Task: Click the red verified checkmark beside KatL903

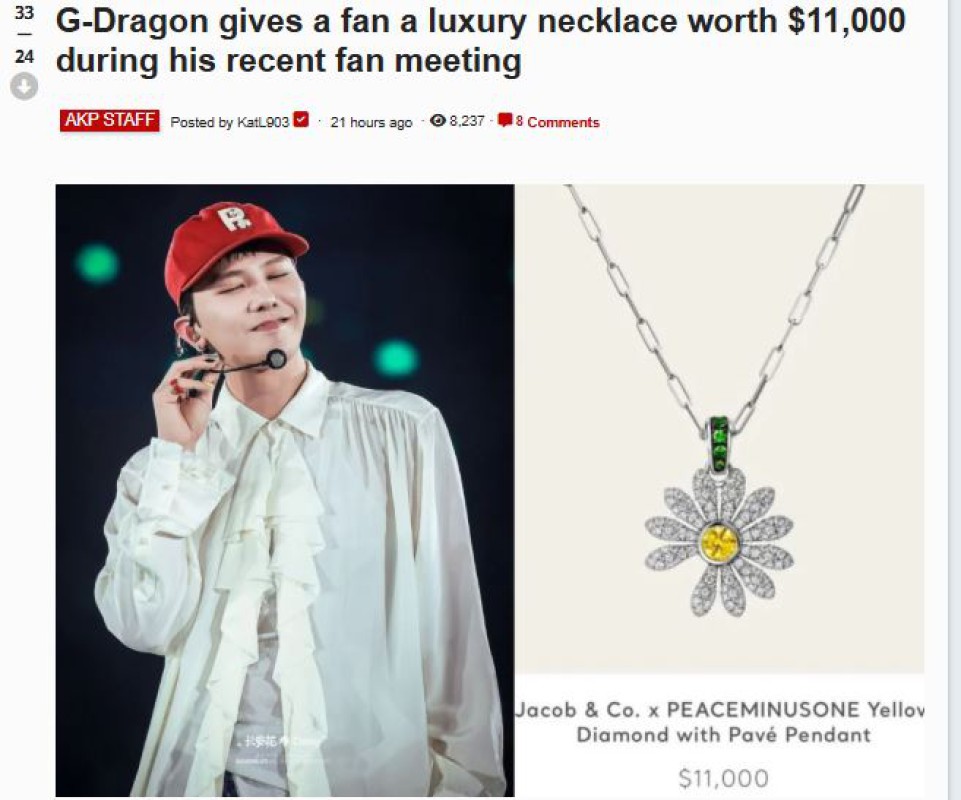Action: pos(300,120)
